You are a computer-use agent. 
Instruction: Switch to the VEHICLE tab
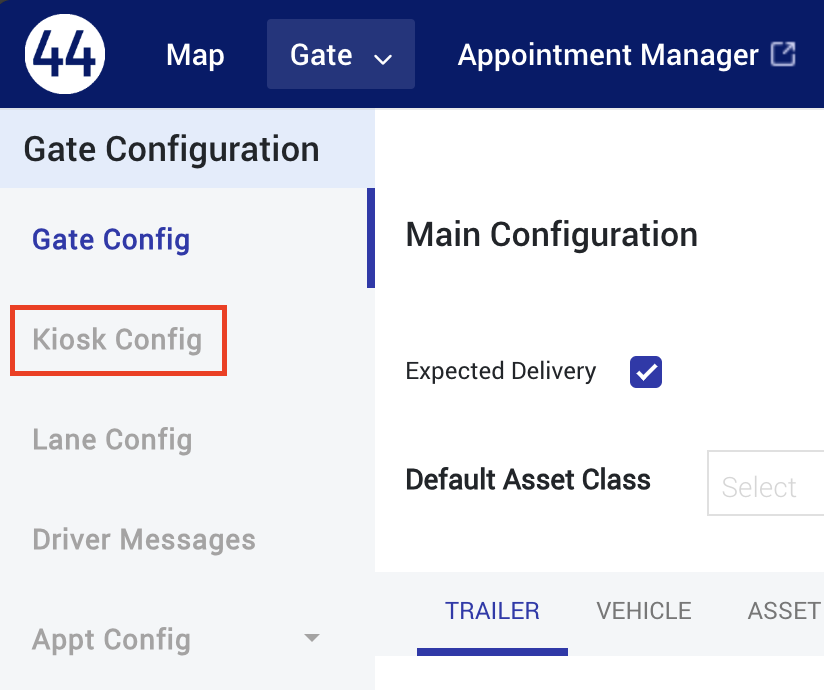tap(643, 610)
